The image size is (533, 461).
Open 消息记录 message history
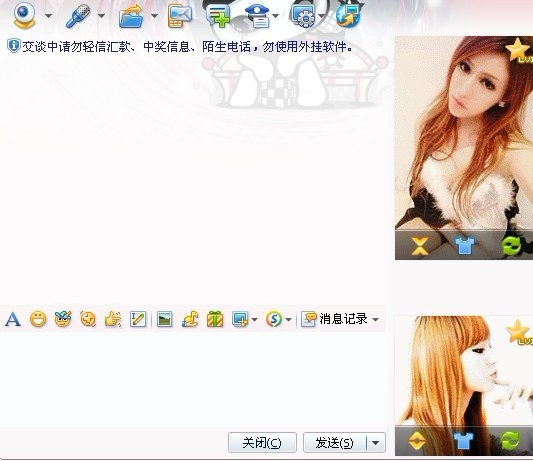334,319
